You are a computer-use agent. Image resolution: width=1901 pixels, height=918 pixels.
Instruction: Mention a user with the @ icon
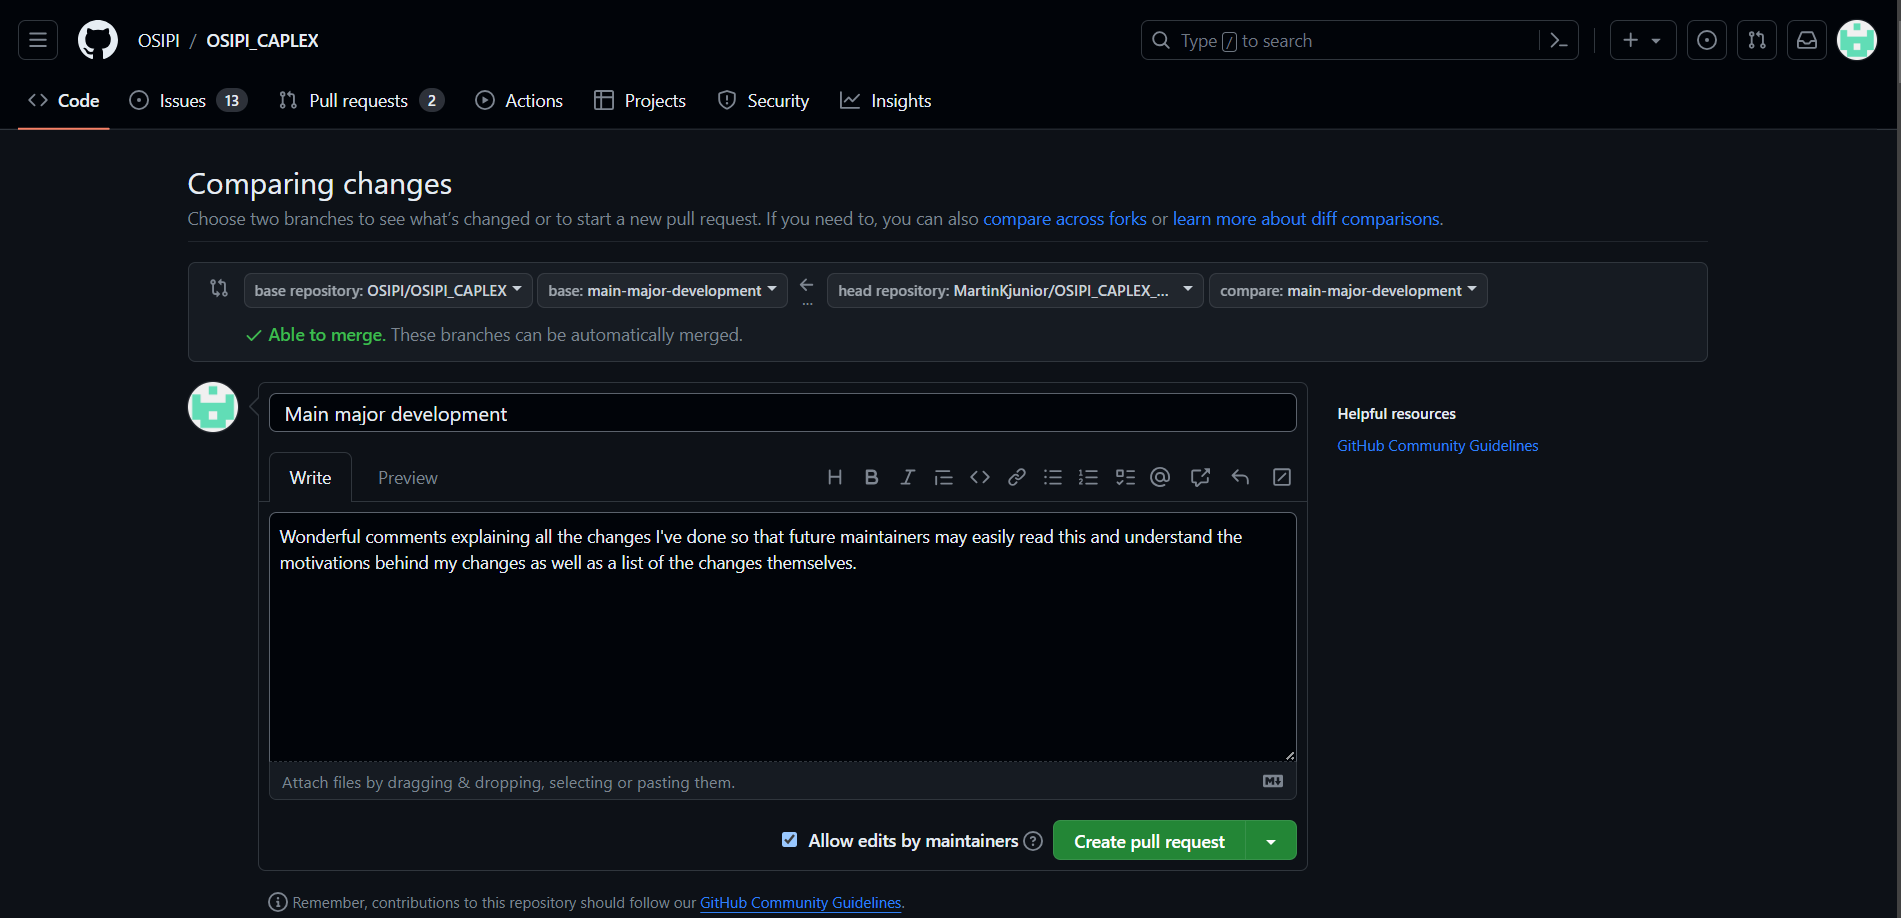coord(1160,477)
